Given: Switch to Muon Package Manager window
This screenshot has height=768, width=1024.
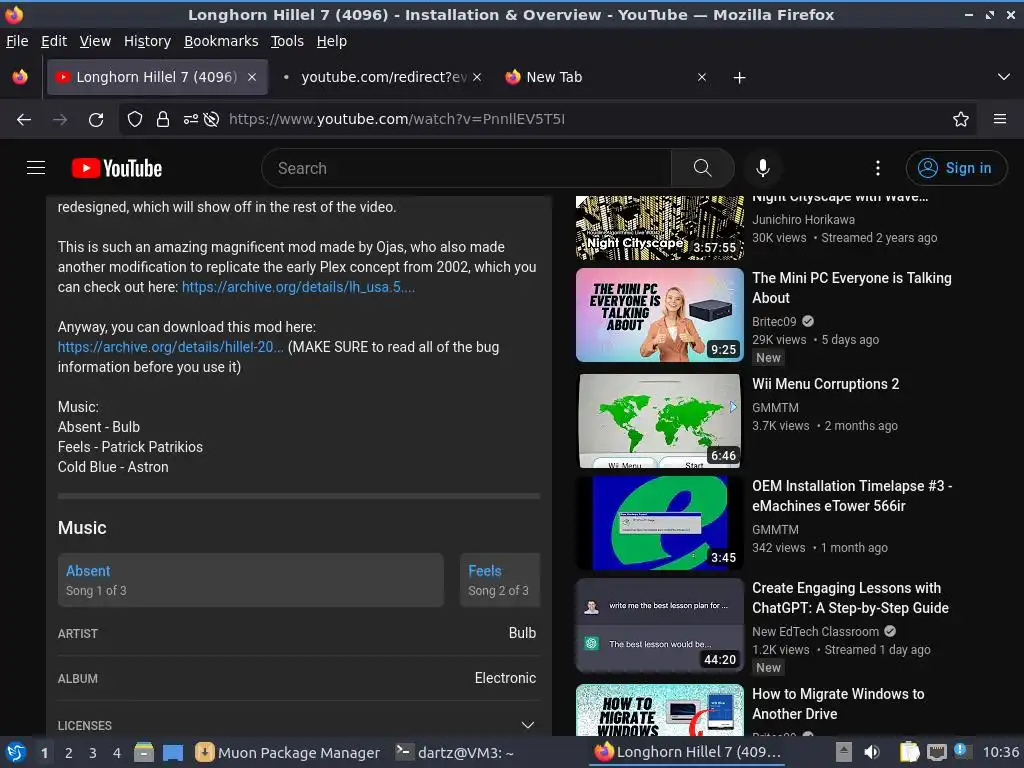Looking at the screenshot, I should click(288, 753).
